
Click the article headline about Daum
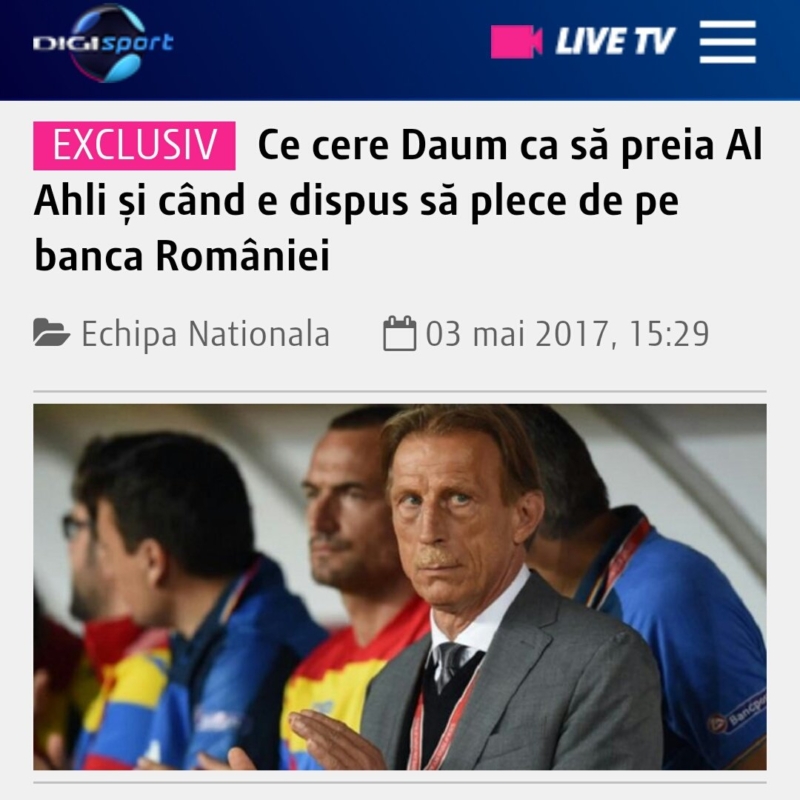(x=399, y=199)
